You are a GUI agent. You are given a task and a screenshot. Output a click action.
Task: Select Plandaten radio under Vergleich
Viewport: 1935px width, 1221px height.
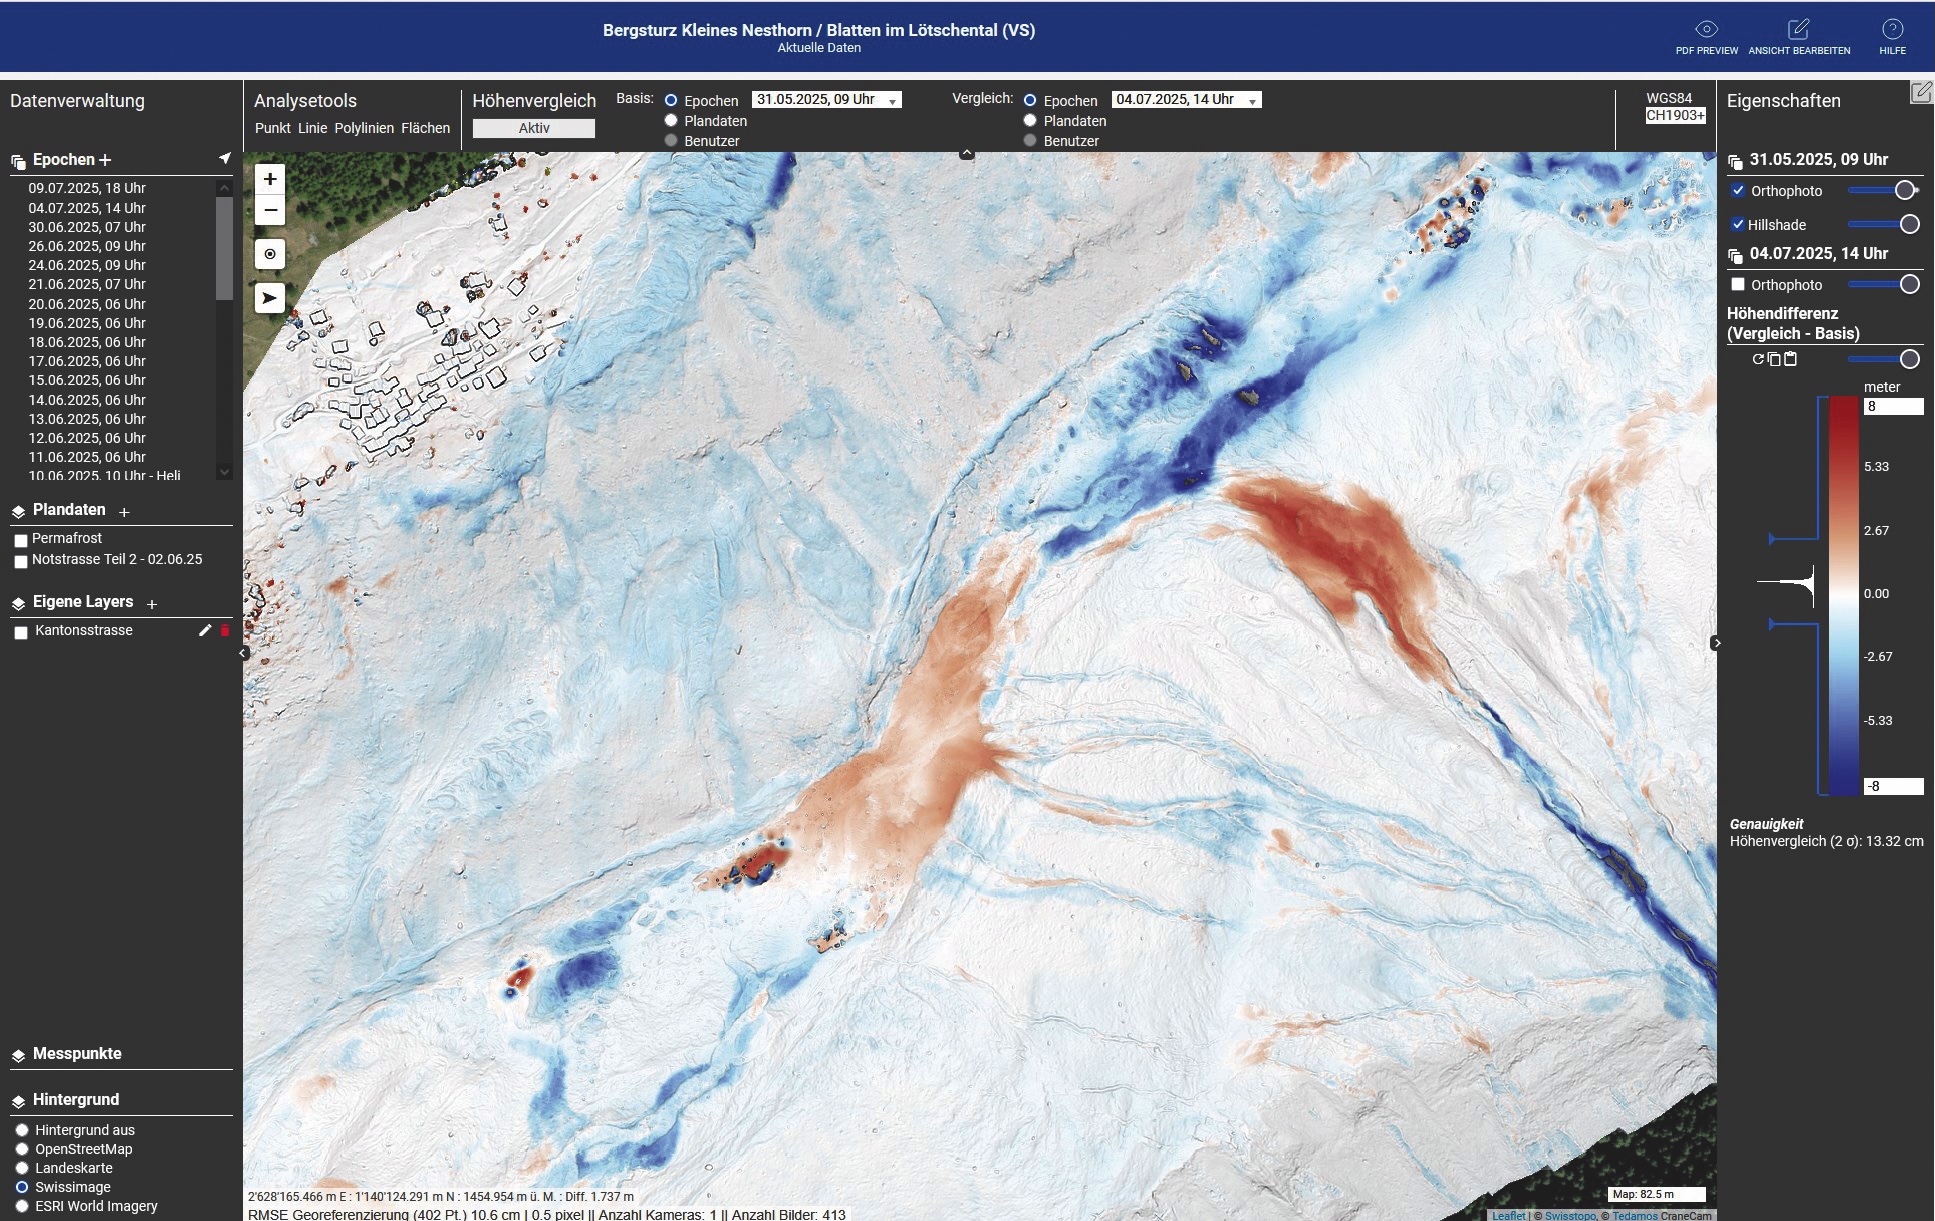[1030, 120]
